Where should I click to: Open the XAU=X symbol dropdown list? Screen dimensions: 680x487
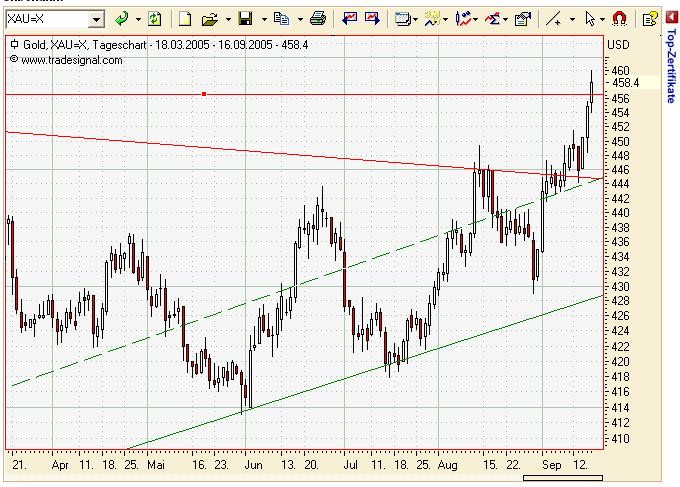pos(96,20)
